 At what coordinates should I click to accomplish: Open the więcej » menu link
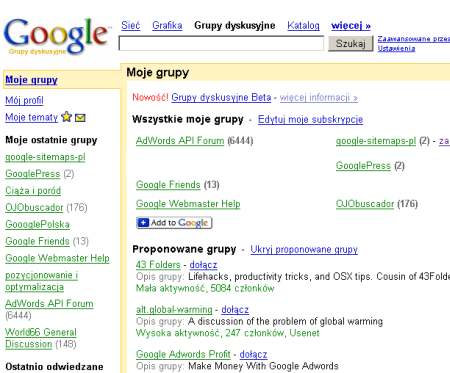pos(351,26)
